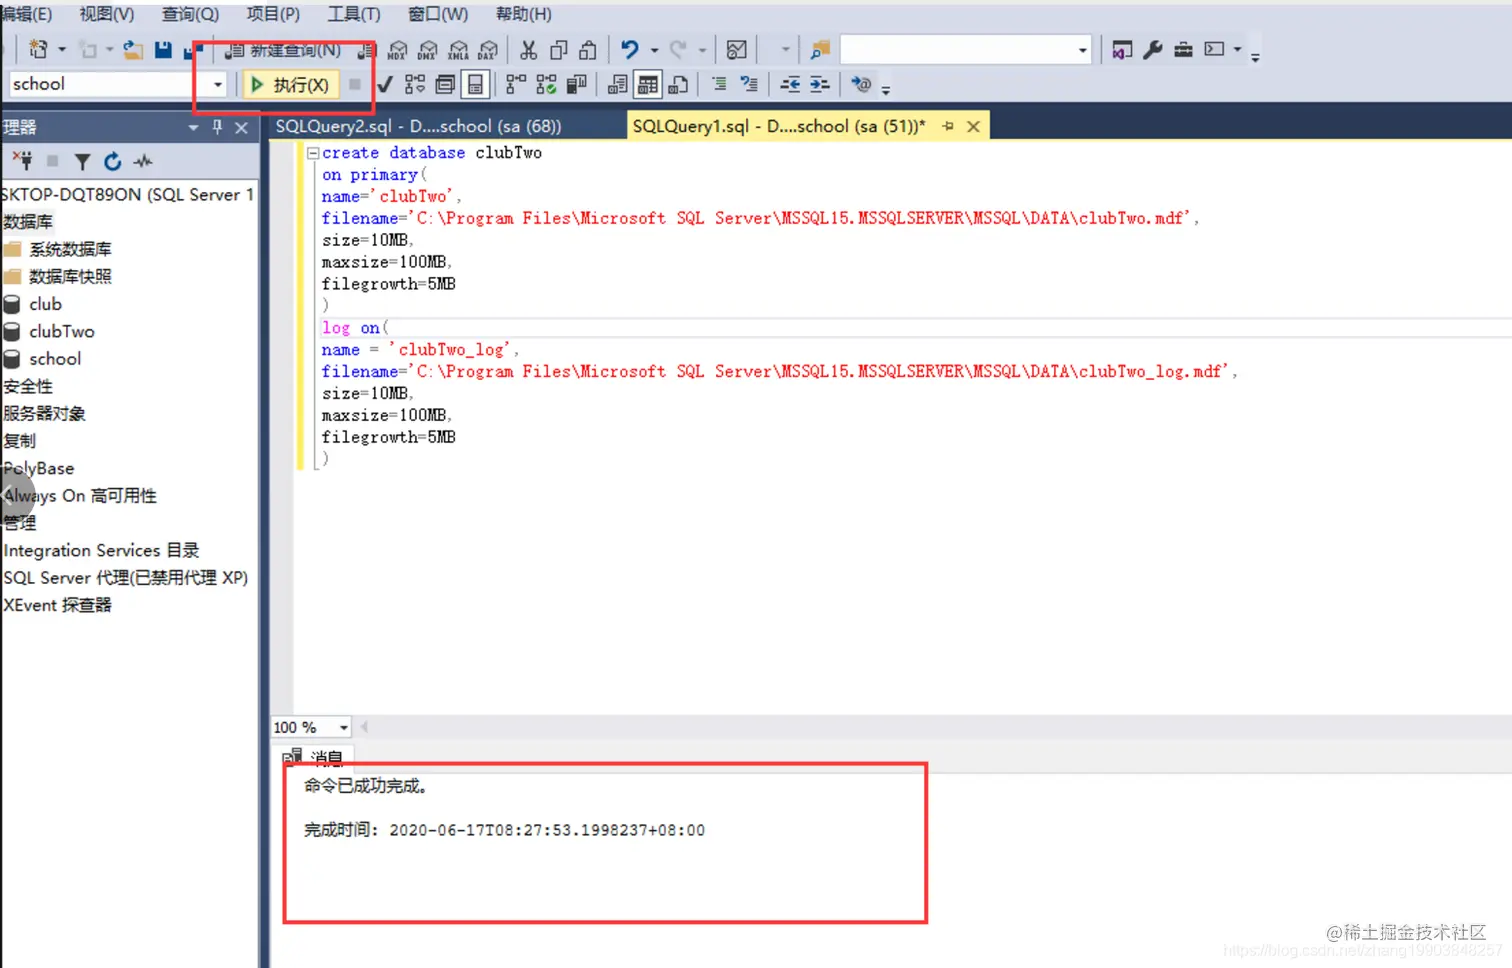Click the Cut scissors icon
Screen dimensions: 1512x968
pos(528,50)
